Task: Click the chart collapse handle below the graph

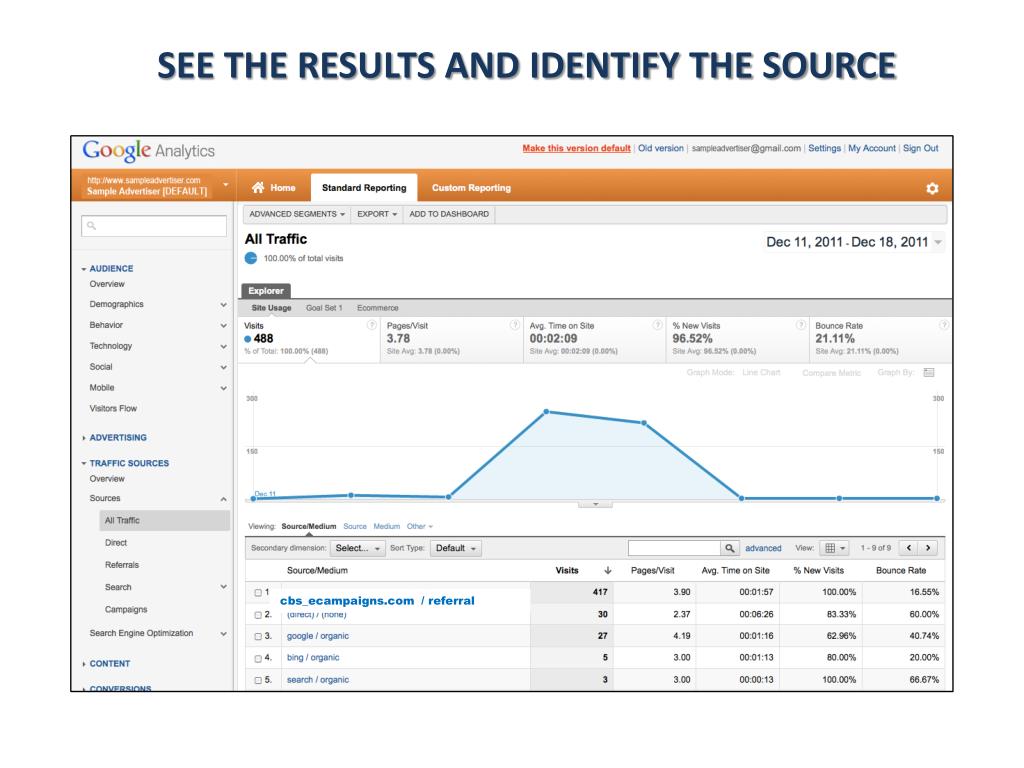Action: point(595,504)
